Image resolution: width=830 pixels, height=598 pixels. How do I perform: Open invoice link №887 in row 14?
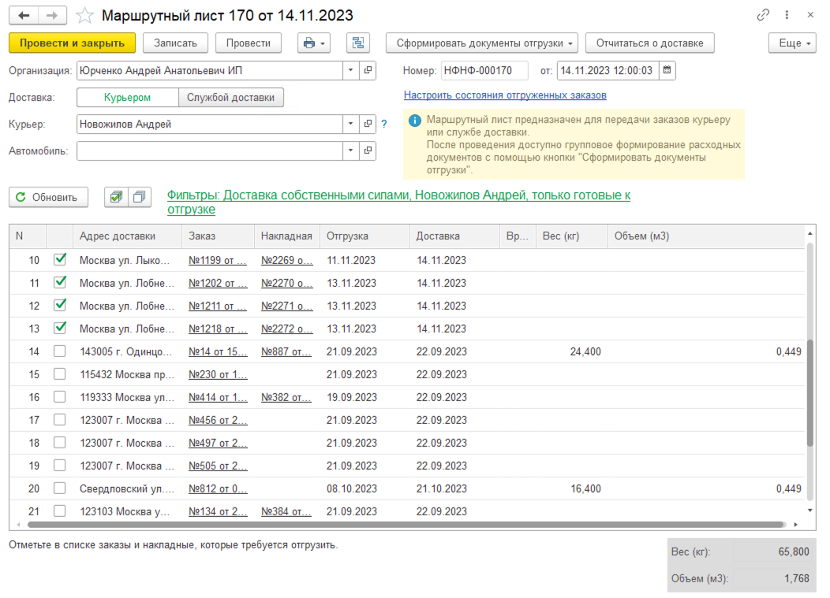point(286,351)
